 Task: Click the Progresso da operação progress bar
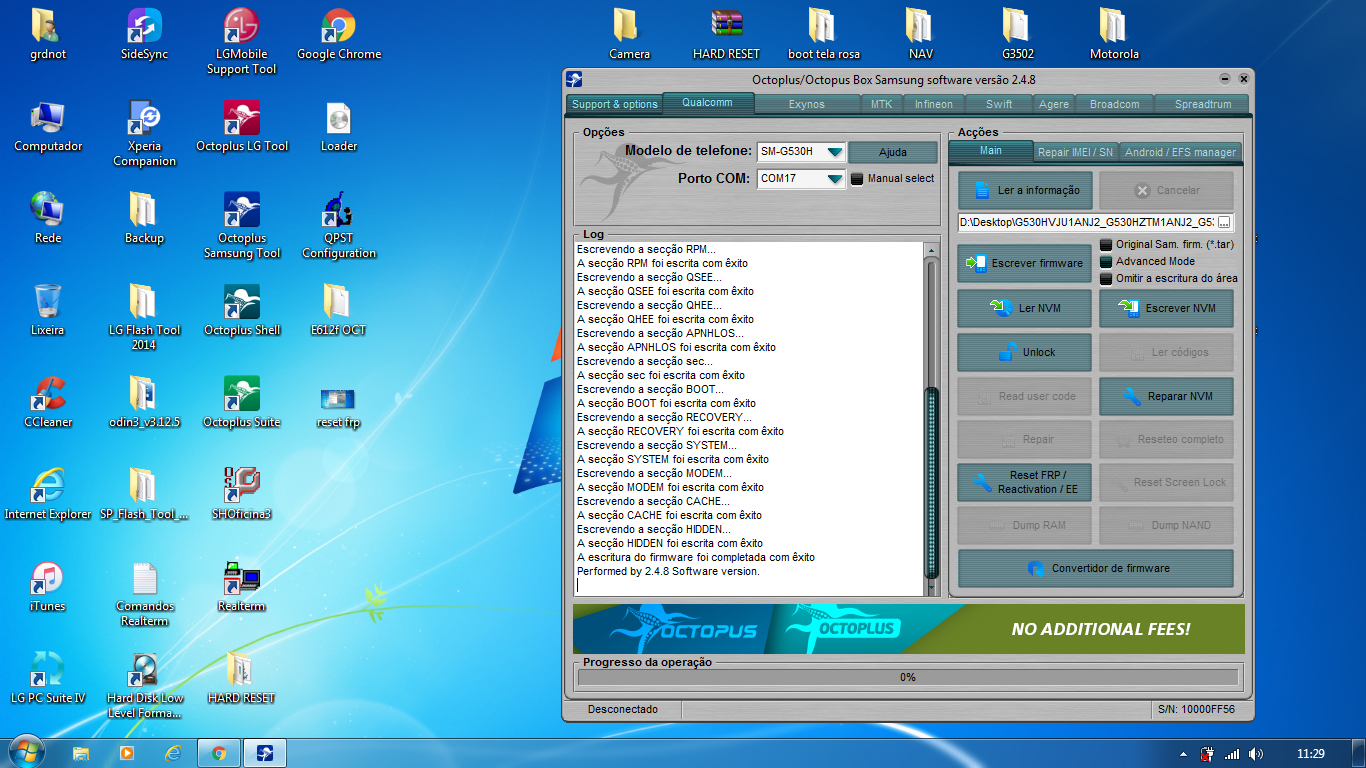point(908,677)
